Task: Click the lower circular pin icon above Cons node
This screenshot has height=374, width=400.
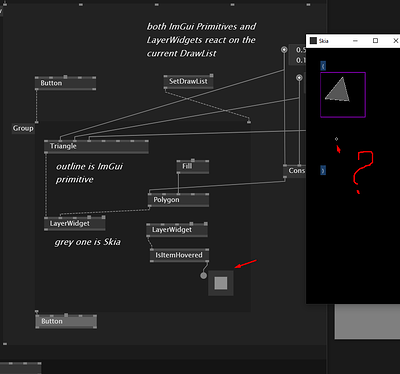Action: tap(299, 78)
